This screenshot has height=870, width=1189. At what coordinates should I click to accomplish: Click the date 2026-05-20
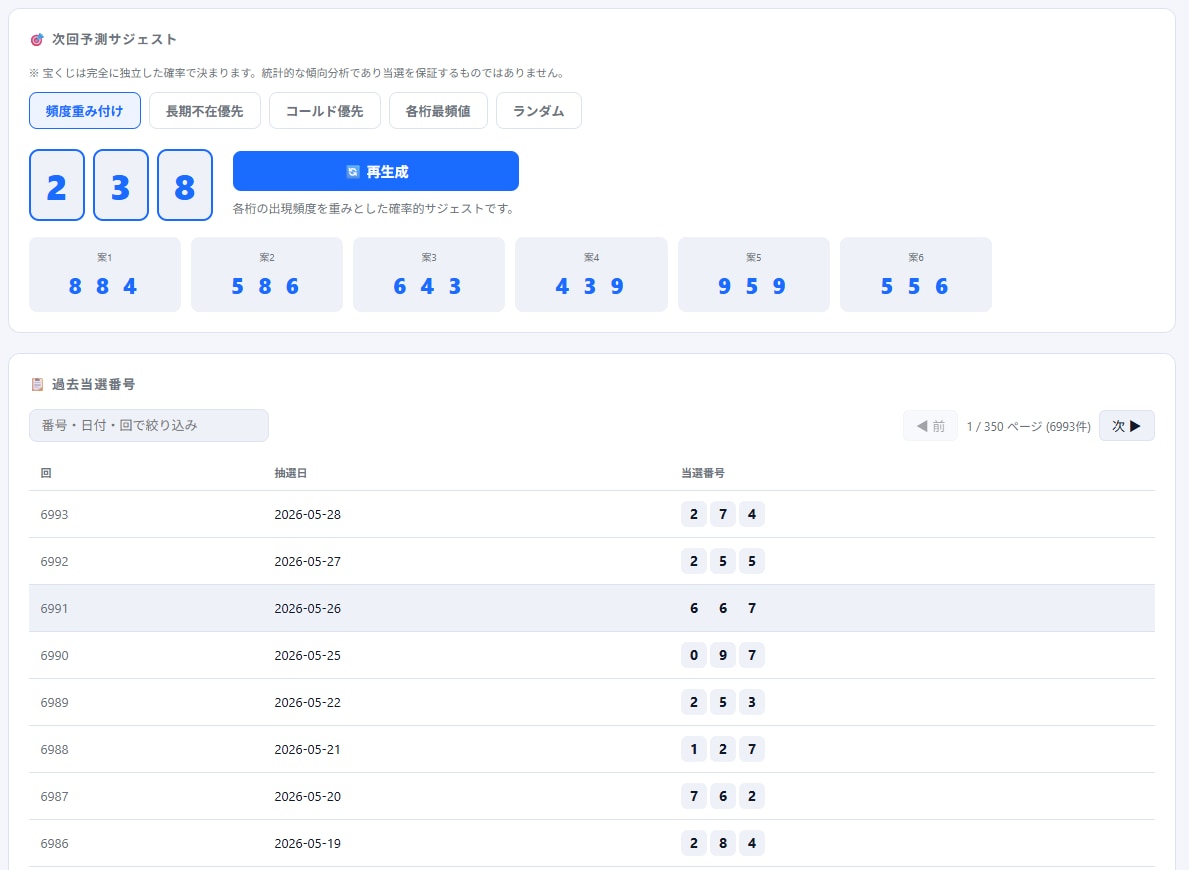click(308, 796)
